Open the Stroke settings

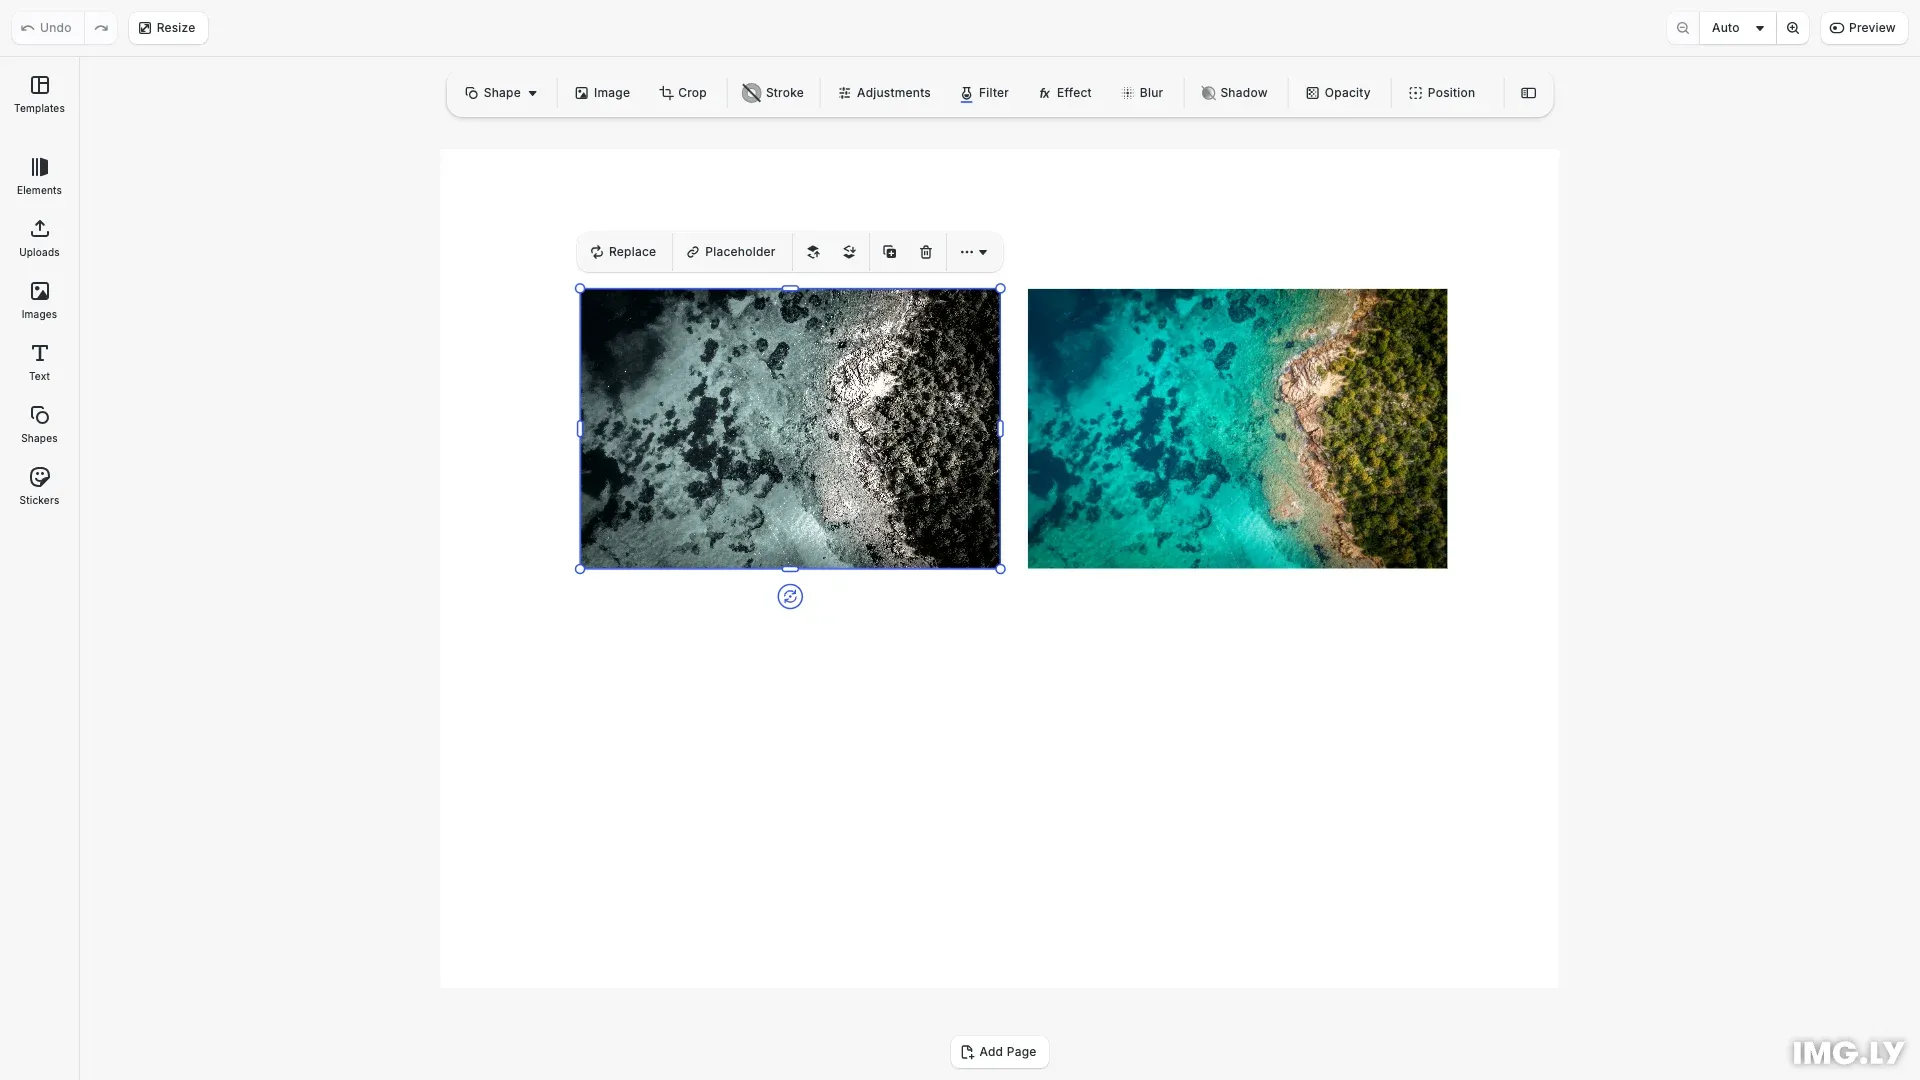(x=772, y=92)
